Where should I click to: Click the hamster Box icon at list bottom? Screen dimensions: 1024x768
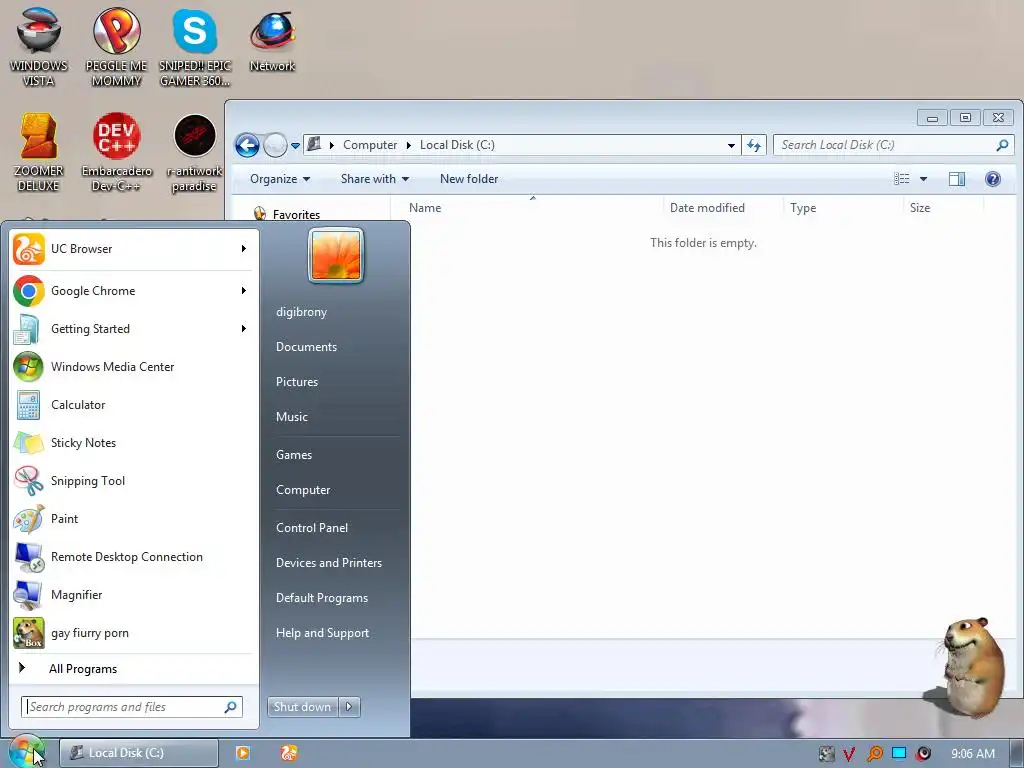(29, 633)
